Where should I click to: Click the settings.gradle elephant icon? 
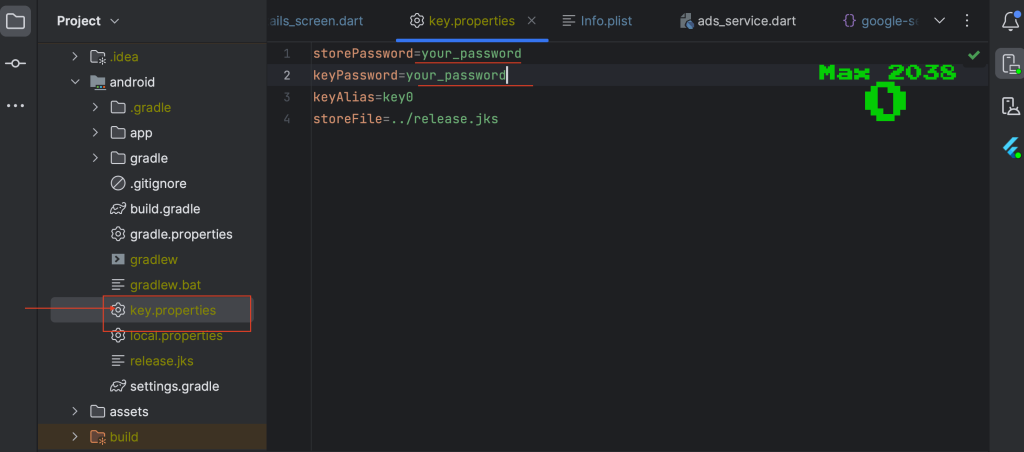[x=118, y=386]
